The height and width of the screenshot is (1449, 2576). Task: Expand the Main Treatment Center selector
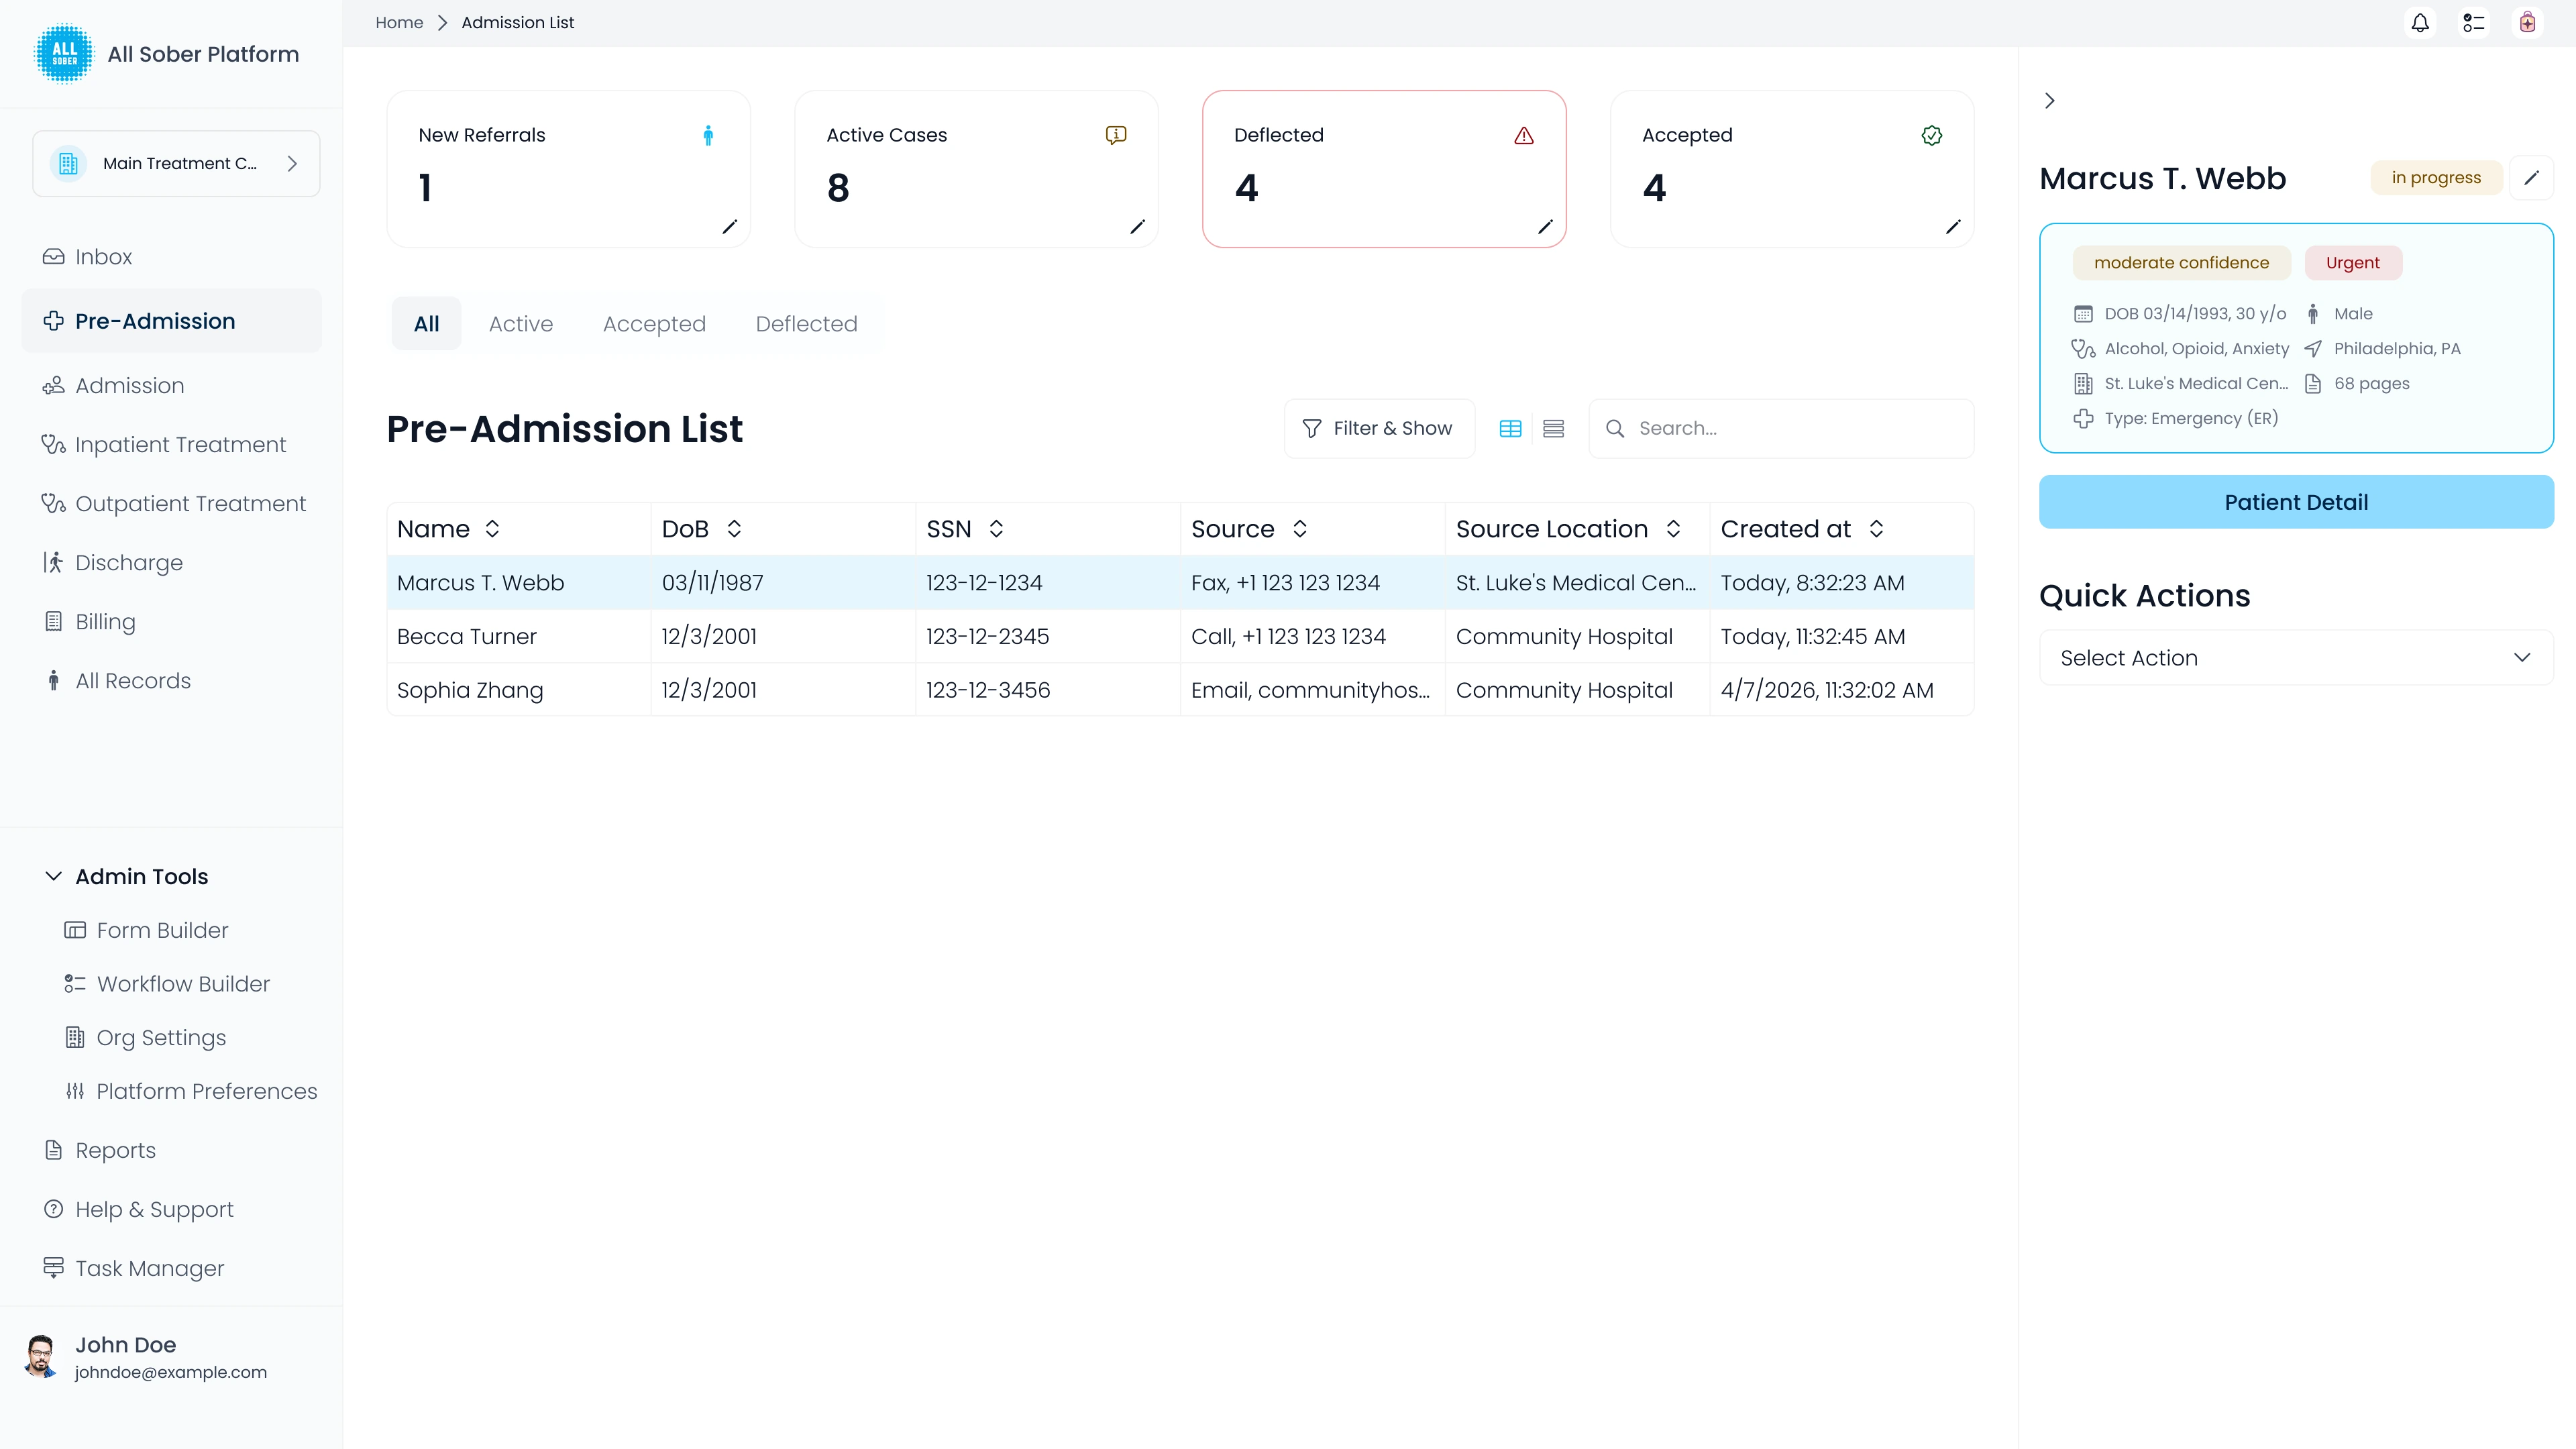(176, 164)
